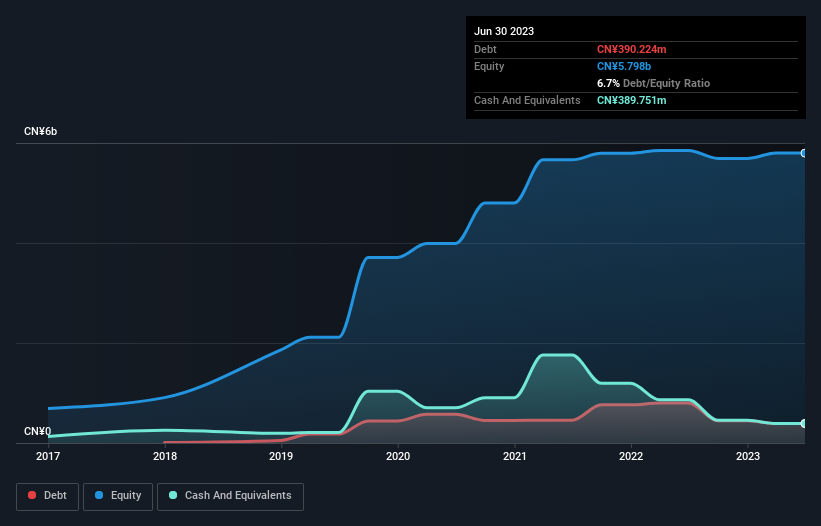
Task: Click the 2017 x-axis label
Action: 48,456
